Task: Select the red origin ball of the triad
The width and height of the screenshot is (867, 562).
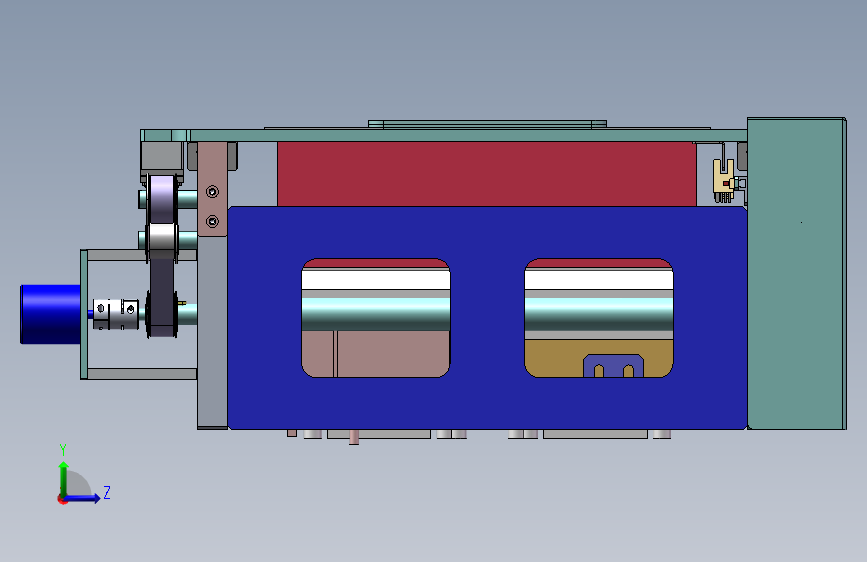Action: click(62, 499)
